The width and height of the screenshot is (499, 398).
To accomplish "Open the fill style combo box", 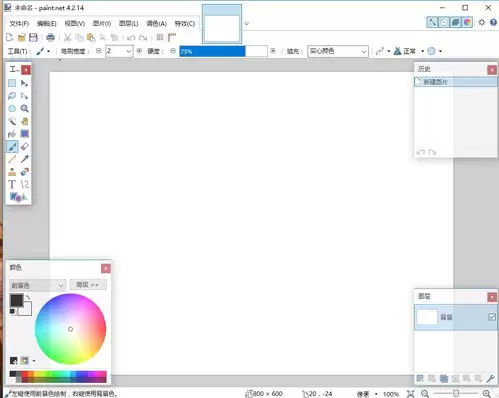I will click(338, 51).
